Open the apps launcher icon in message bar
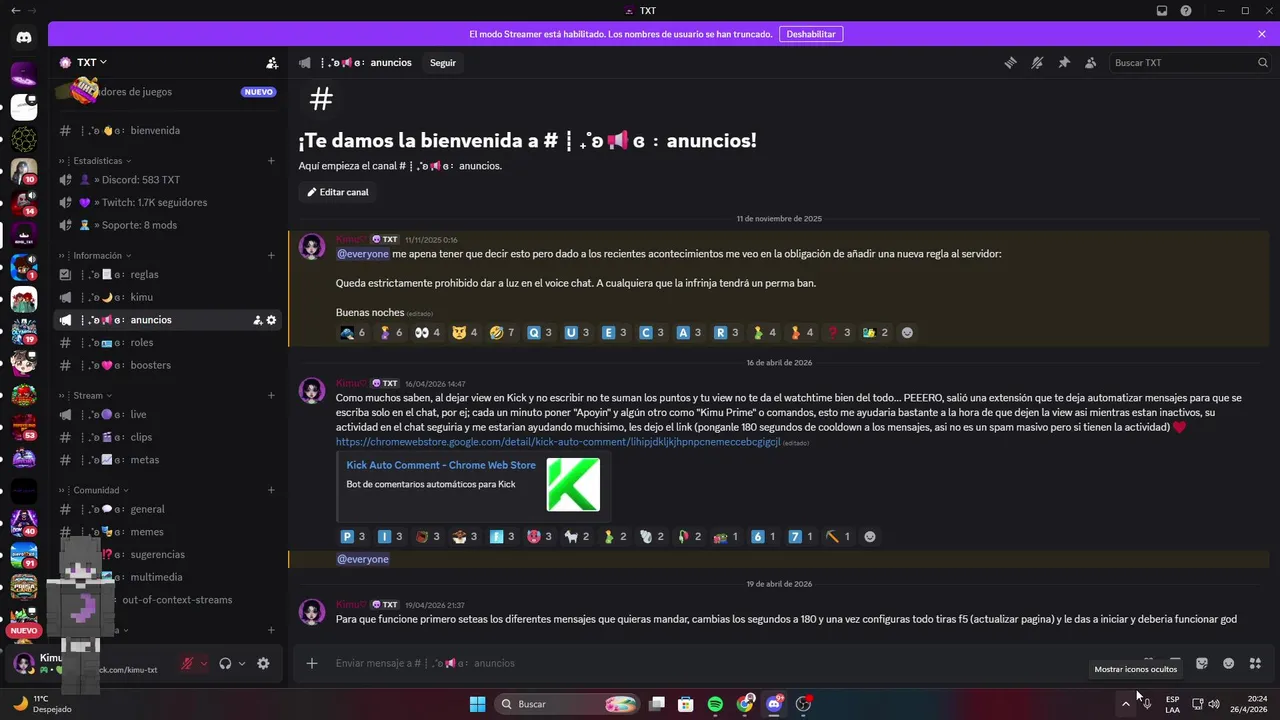Viewport: 1280px width, 720px height. [1256, 663]
